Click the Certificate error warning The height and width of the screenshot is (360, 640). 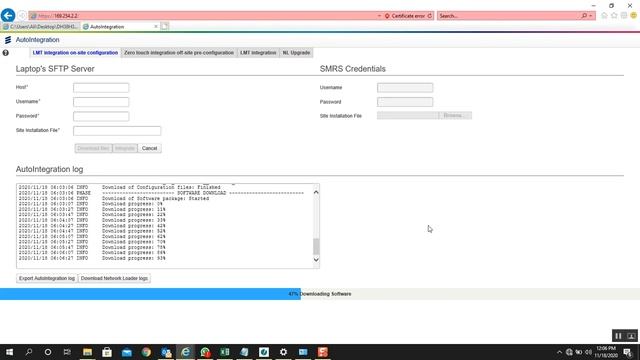click(x=405, y=16)
